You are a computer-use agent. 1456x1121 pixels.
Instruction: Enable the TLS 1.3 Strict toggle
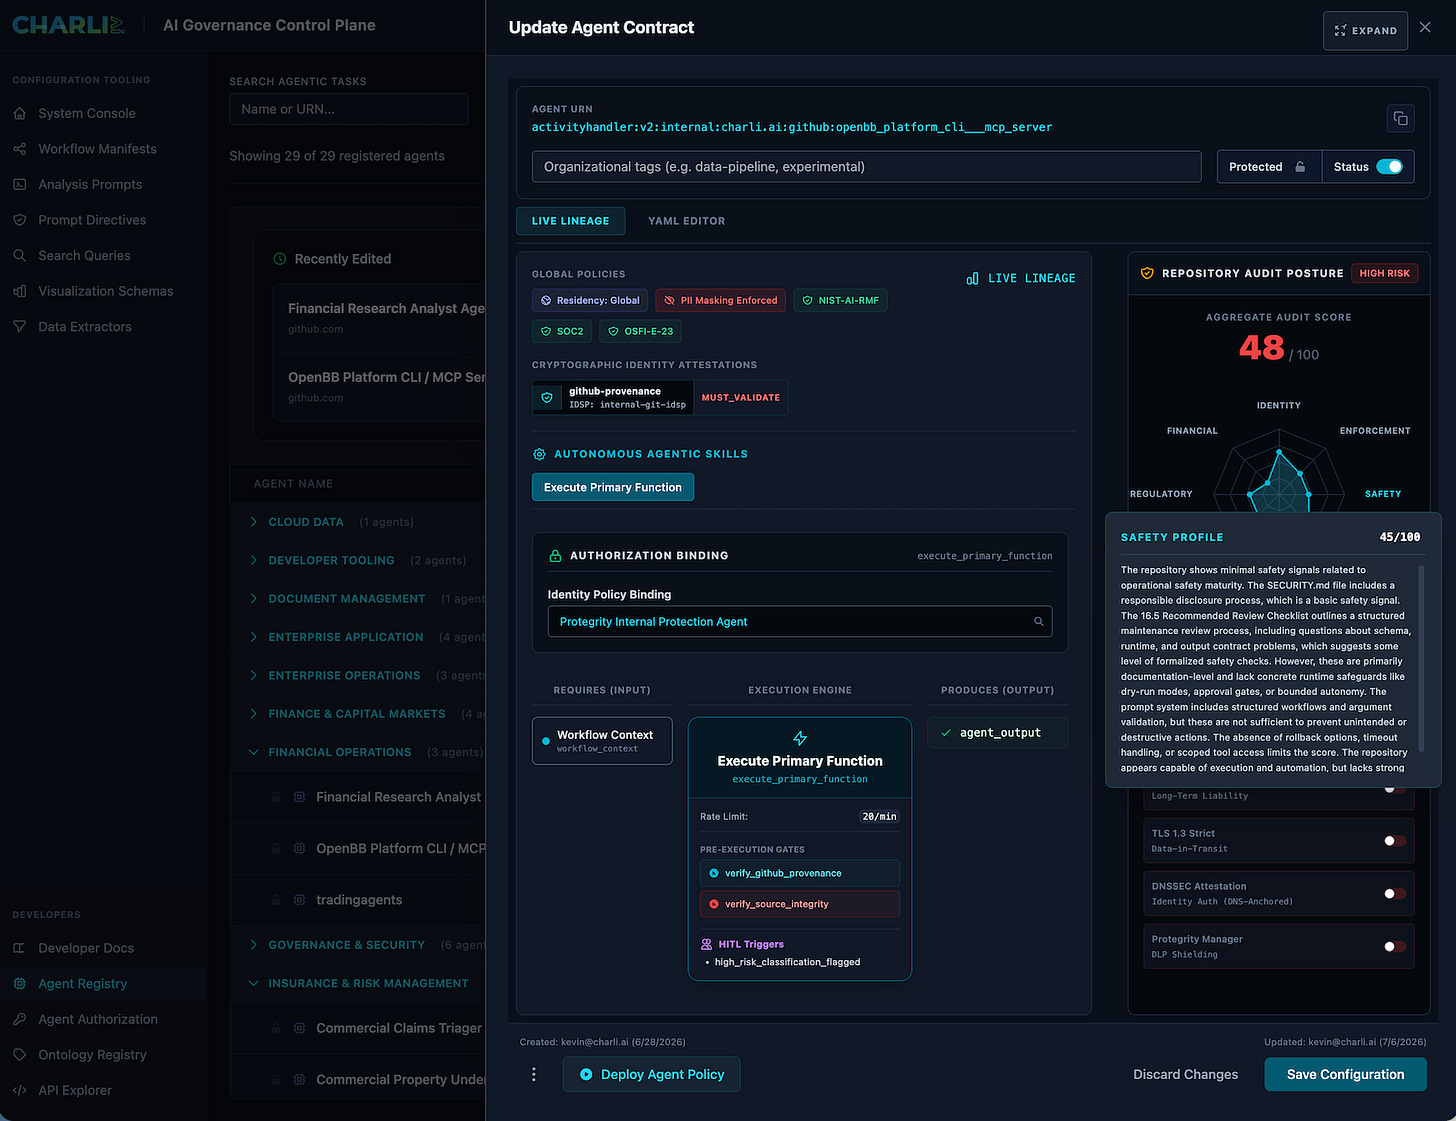click(1394, 841)
